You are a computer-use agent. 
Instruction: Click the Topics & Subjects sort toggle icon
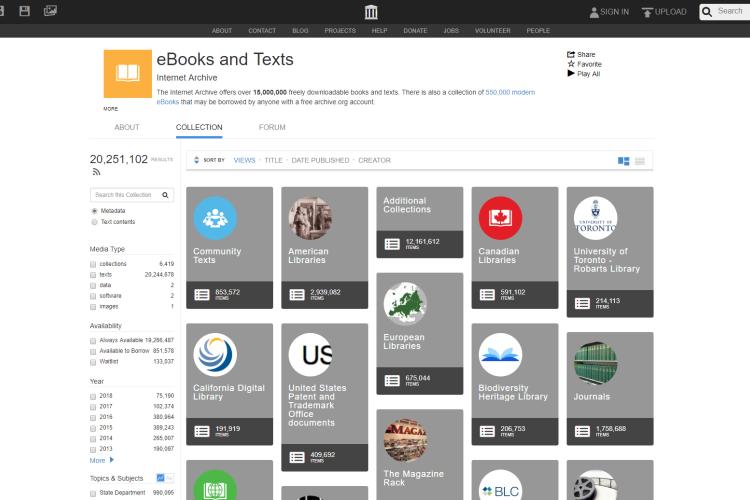pos(165,478)
